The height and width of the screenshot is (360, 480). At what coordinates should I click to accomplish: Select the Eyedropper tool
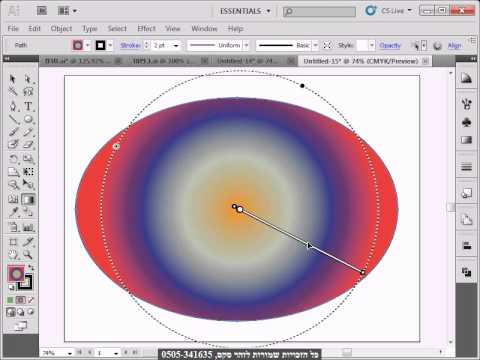tap(13, 212)
